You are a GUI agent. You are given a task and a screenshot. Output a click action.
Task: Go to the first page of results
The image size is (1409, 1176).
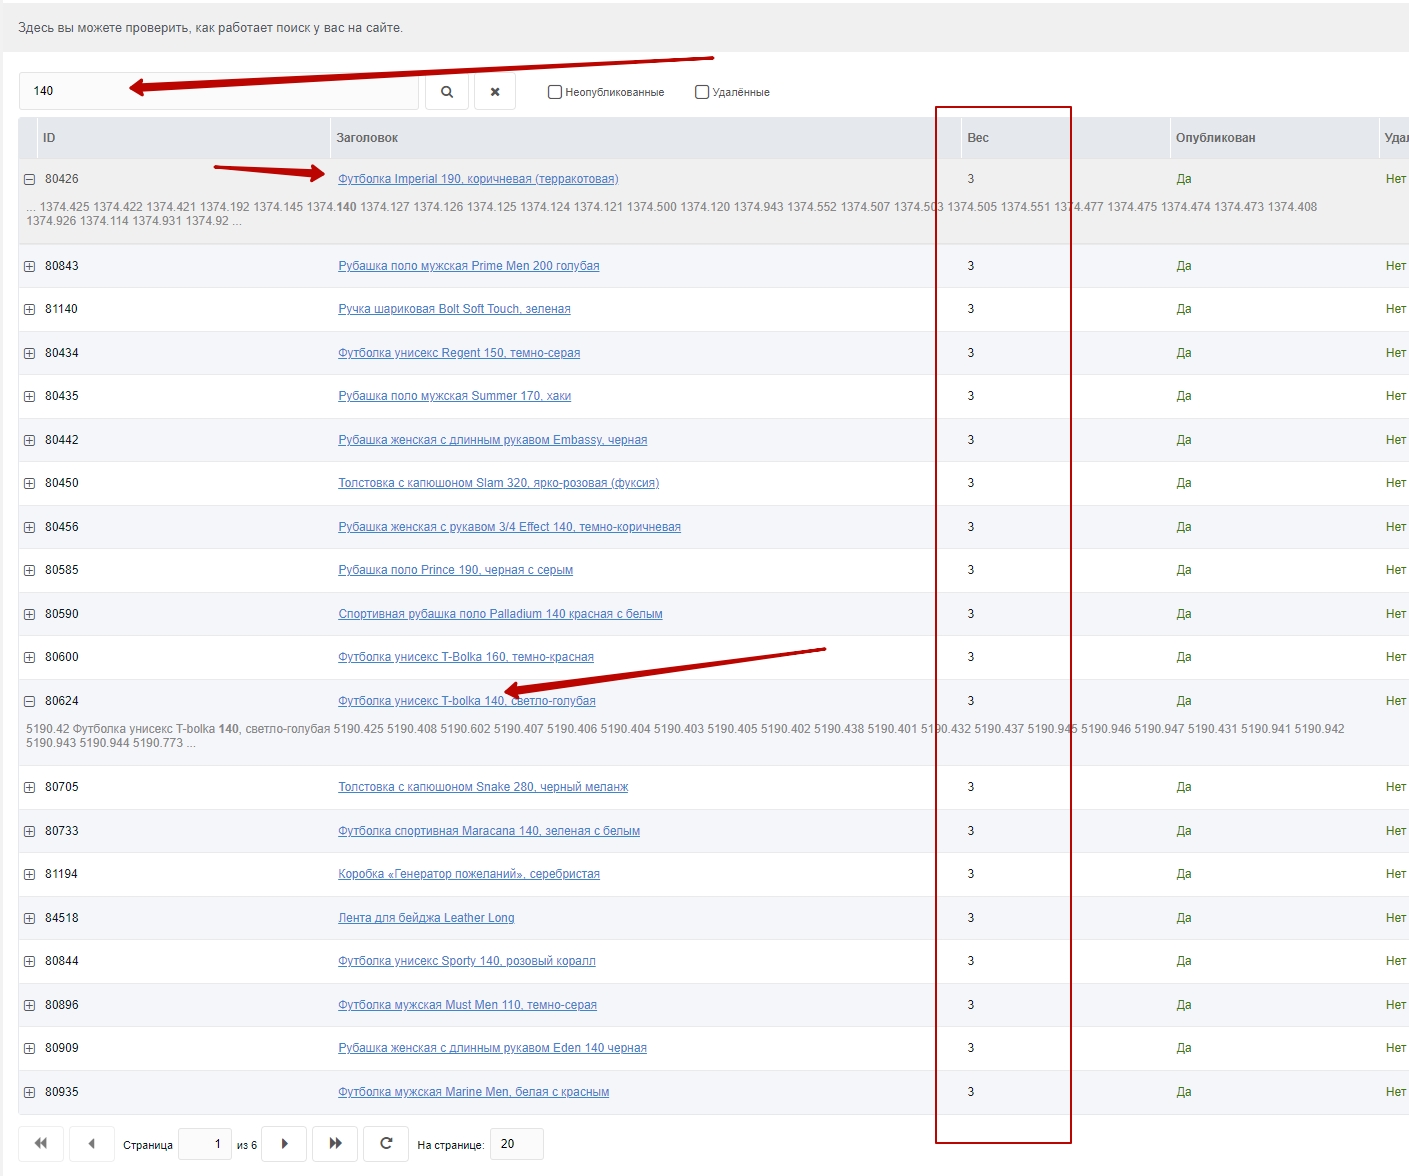[x=41, y=1144]
